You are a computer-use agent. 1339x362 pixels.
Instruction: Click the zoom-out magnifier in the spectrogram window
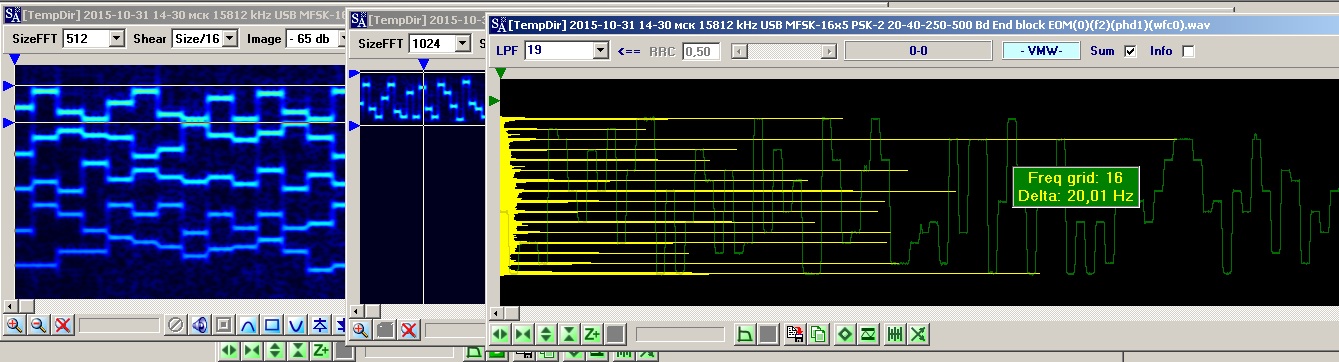(38, 325)
